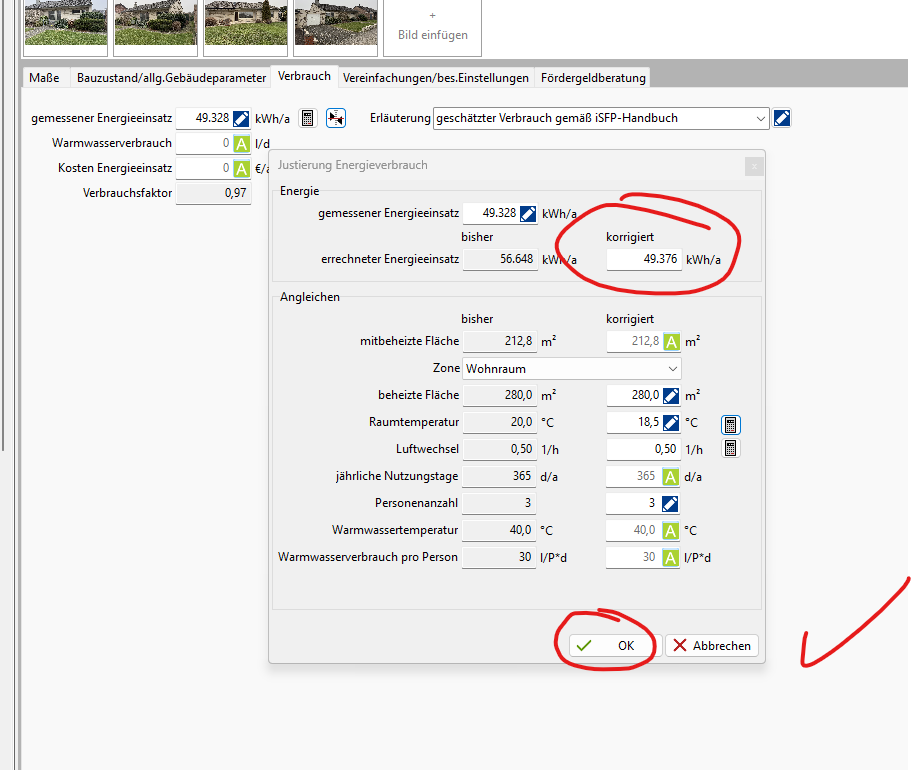
Task: Open the Bauzustand/allg.Gebäudeparameter tab
Action: click(171, 78)
